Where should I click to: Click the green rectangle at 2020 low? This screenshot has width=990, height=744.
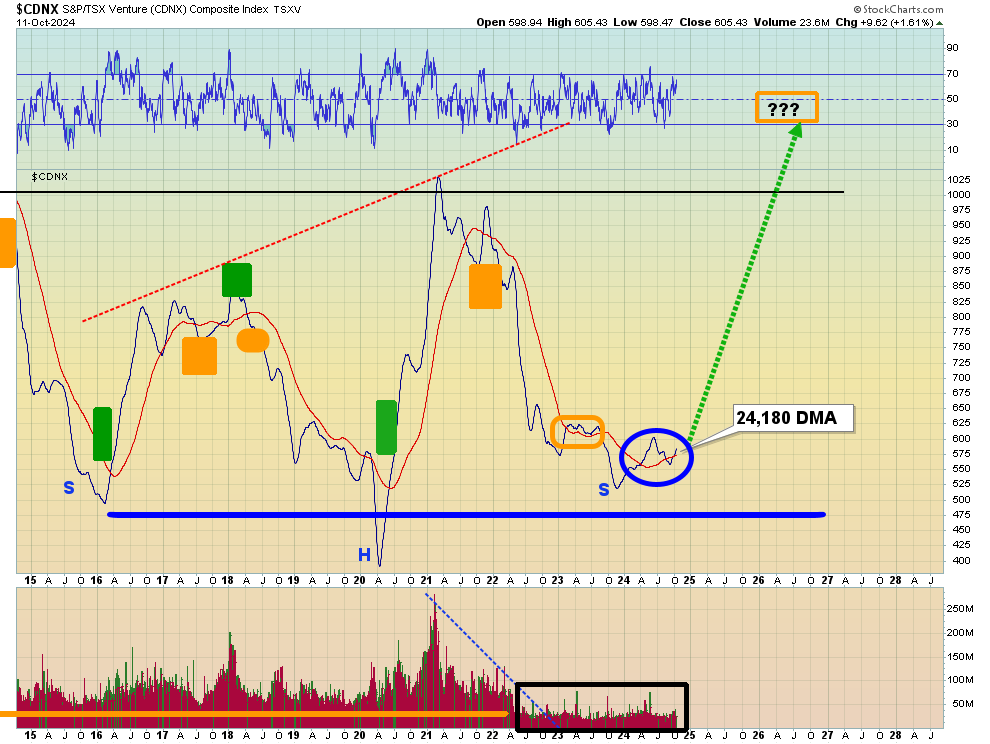[x=386, y=427]
